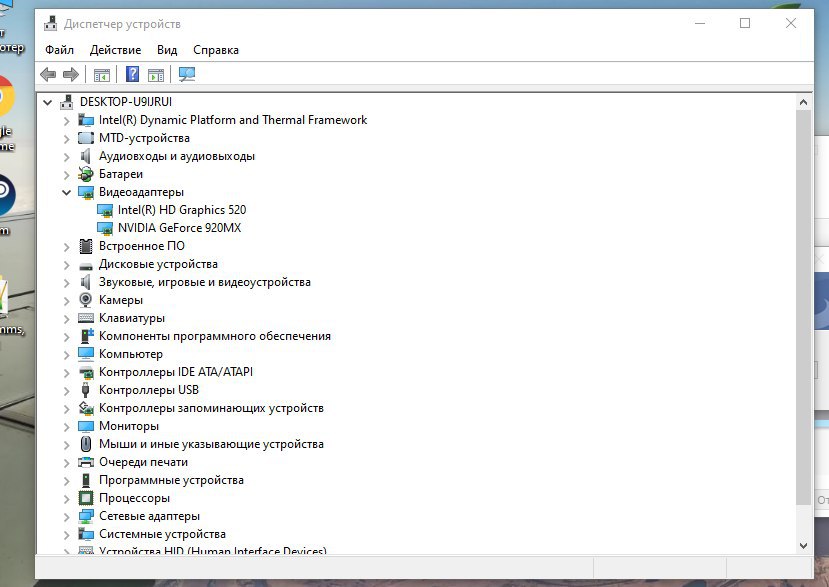829x587 pixels.
Task: Maximize the Device Manager window
Action: (745, 23)
